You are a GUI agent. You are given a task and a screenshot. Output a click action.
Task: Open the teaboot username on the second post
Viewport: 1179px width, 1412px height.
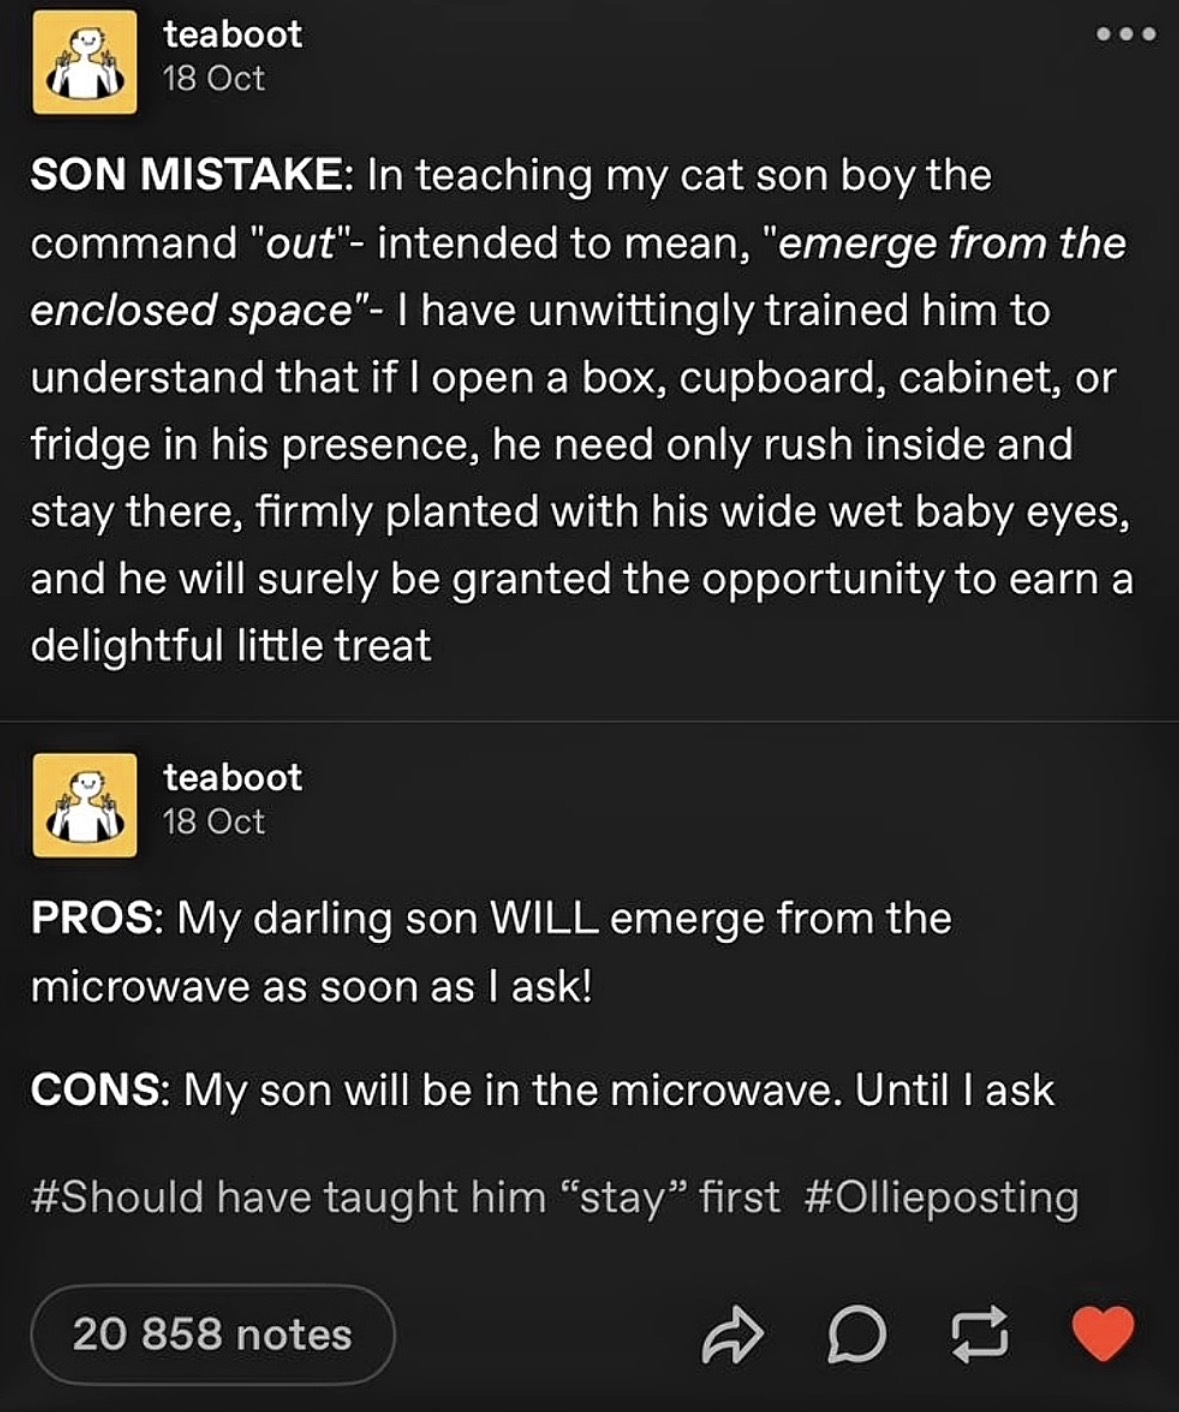coord(232,778)
